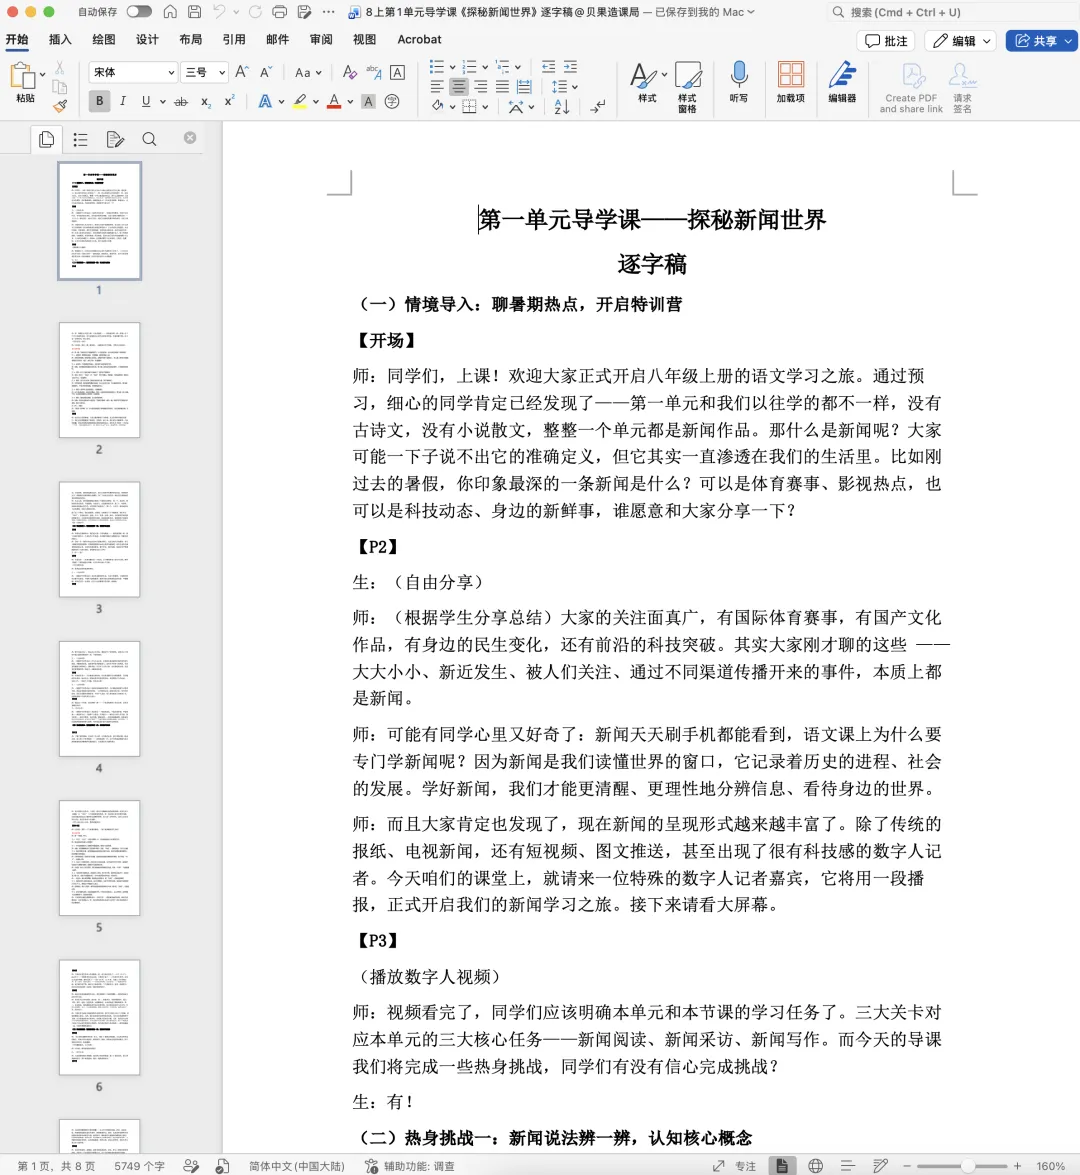The width and height of the screenshot is (1080, 1175).
Task: Open the Design (设计) tab
Action: pos(147,40)
